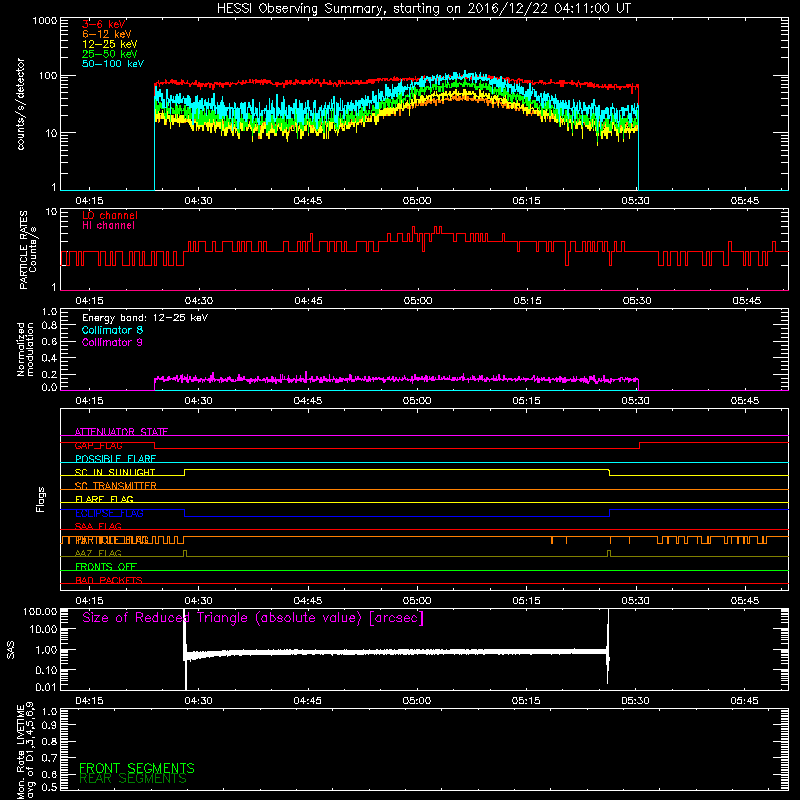Click the green 25-50 keV legend entry

[x=110, y=54]
